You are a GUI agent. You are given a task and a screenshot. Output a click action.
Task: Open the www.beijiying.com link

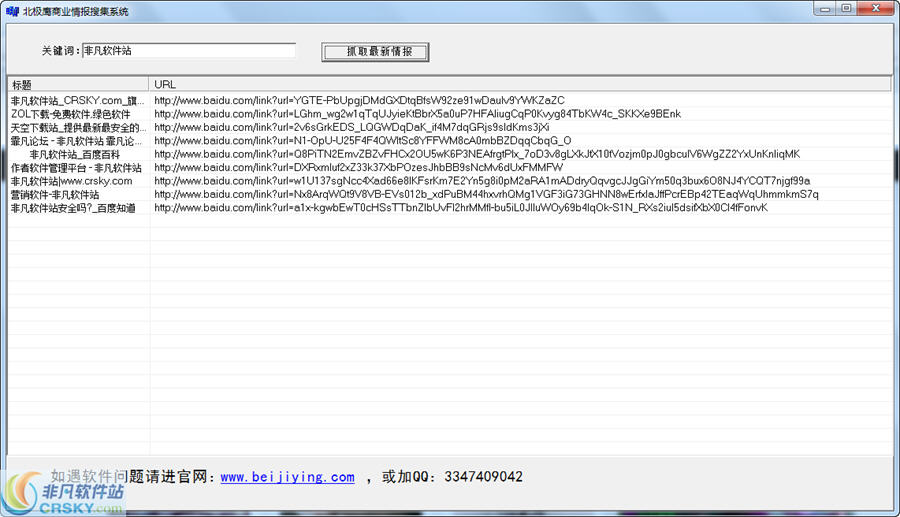(287, 477)
